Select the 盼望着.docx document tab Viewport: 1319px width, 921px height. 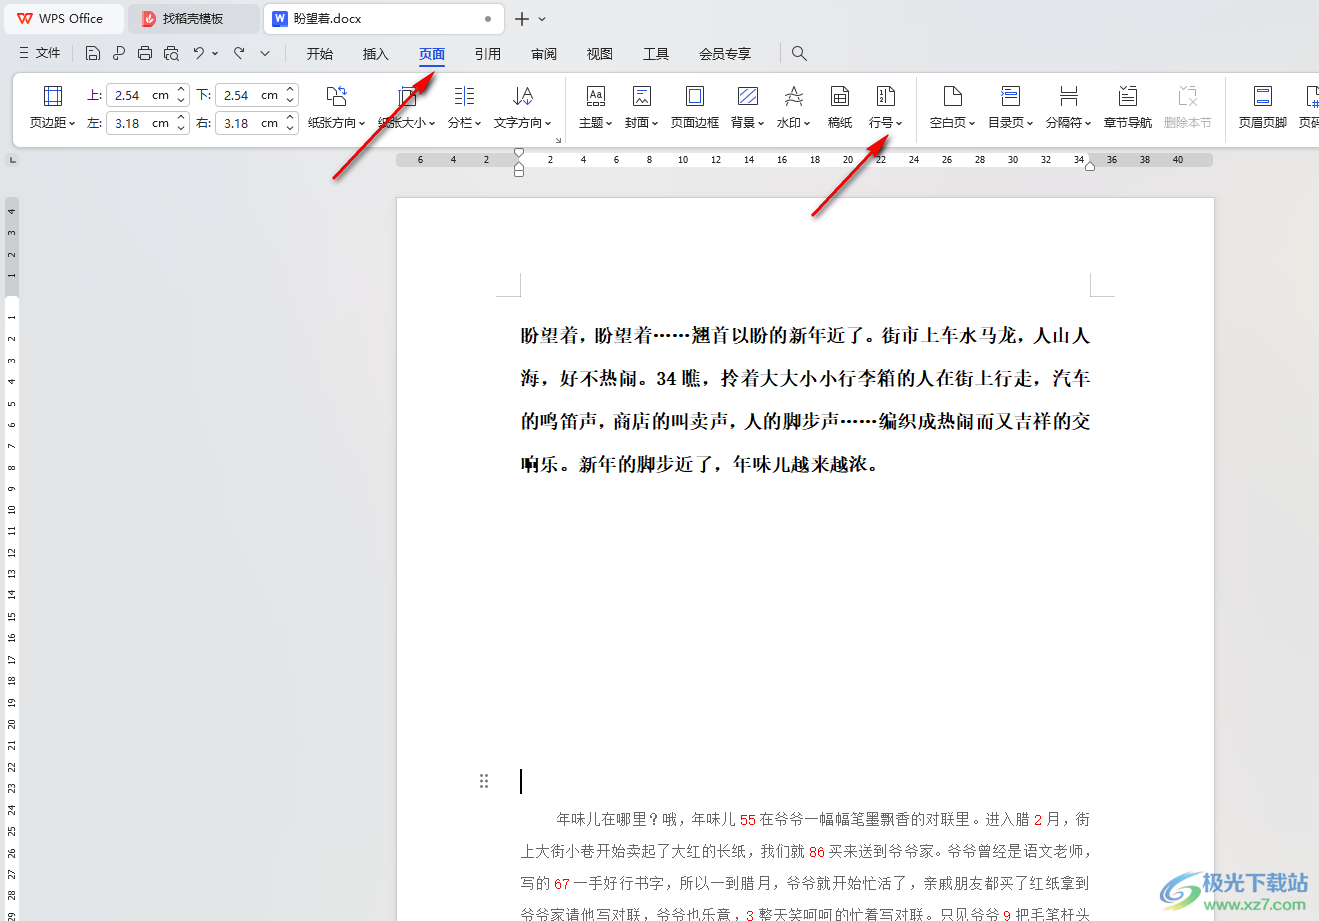[x=384, y=18]
